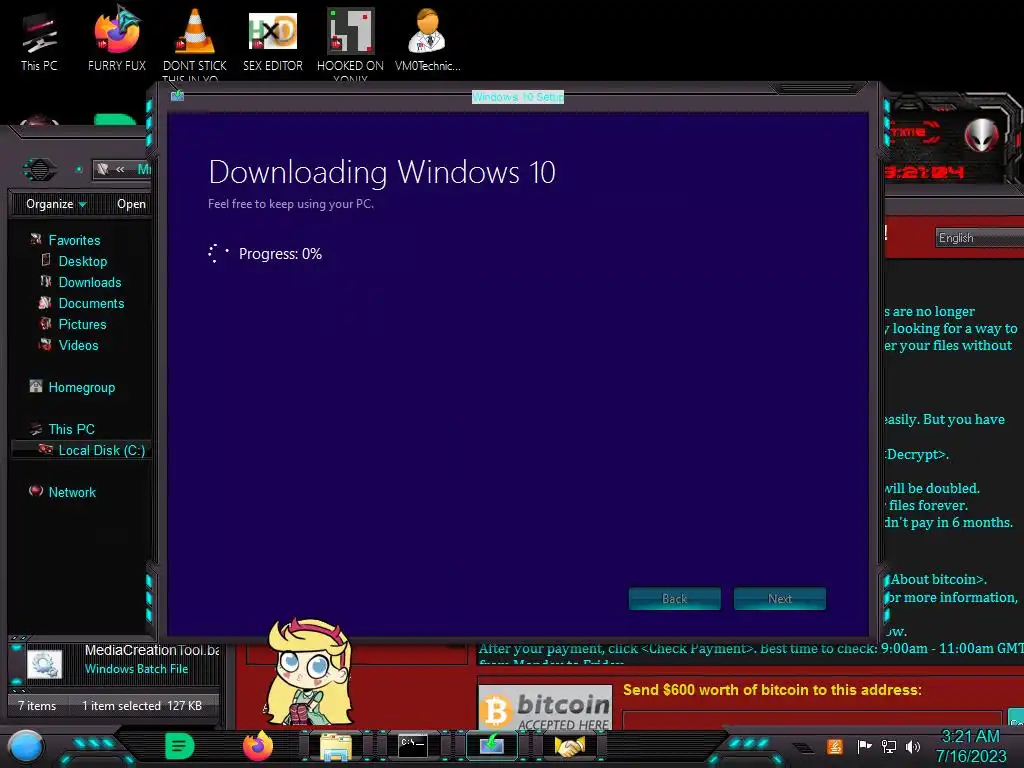Click the Explorer navigation hexagon button
The width and height of the screenshot is (1024, 768).
tap(39, 170)
